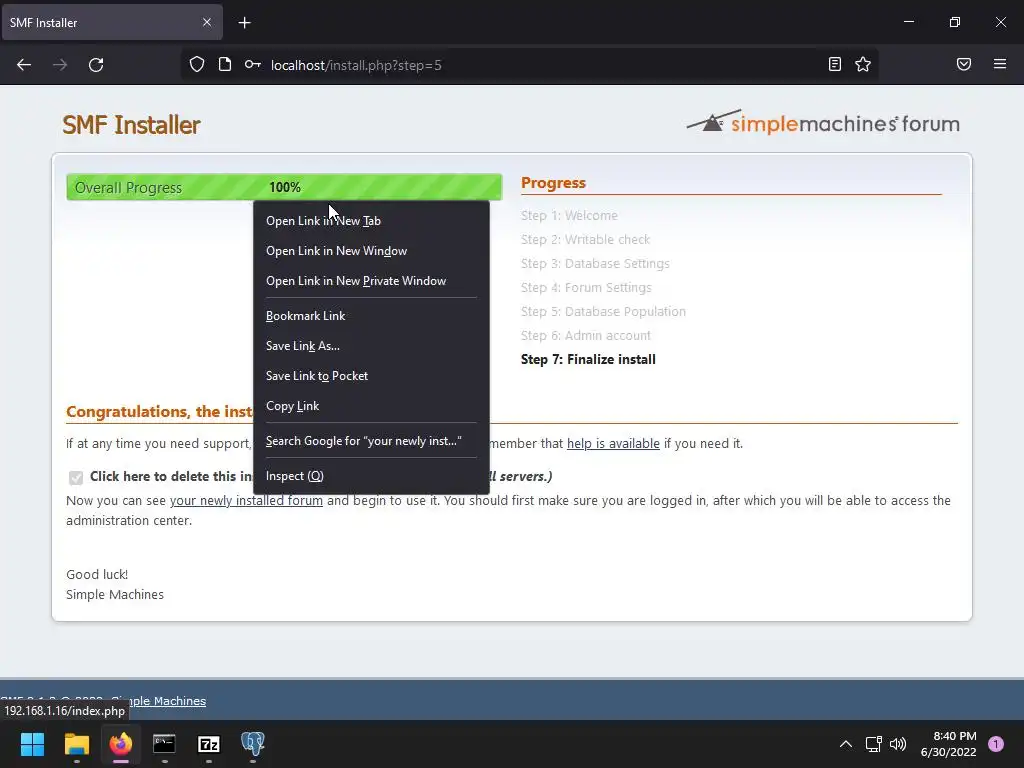This screenshot has height=768, width=1024.
Task: Close the SMF Installer tab
Action: pyautogui.click(x=206, y=22)
